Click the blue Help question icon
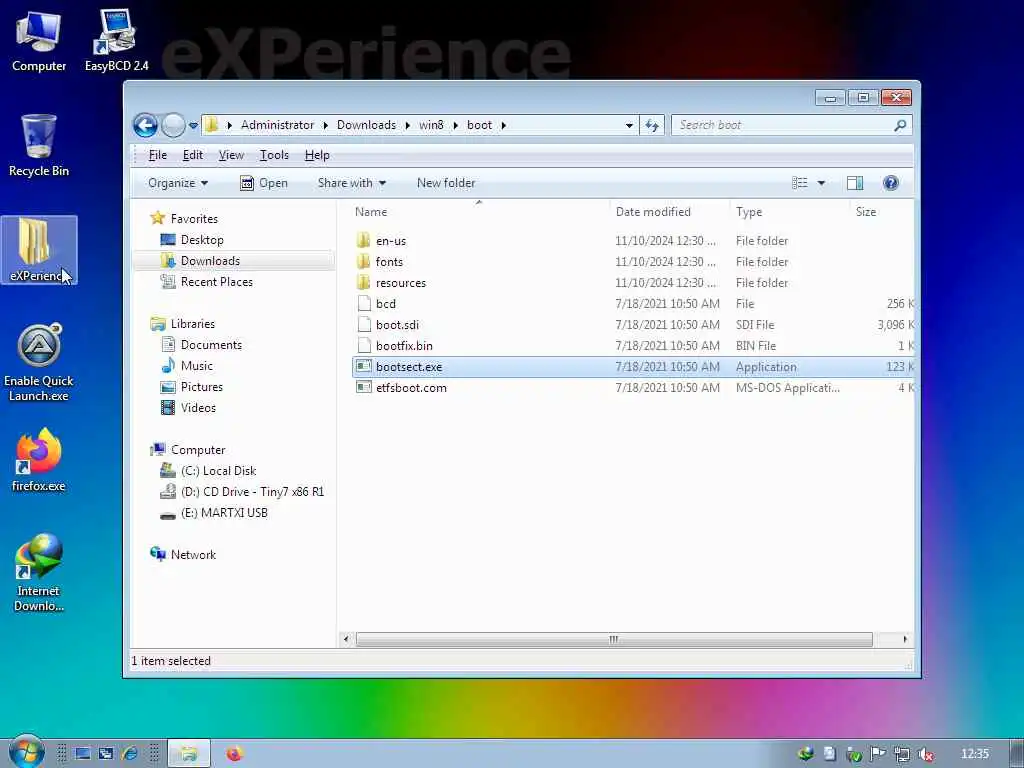1024x768 pixels. [891, 184]
